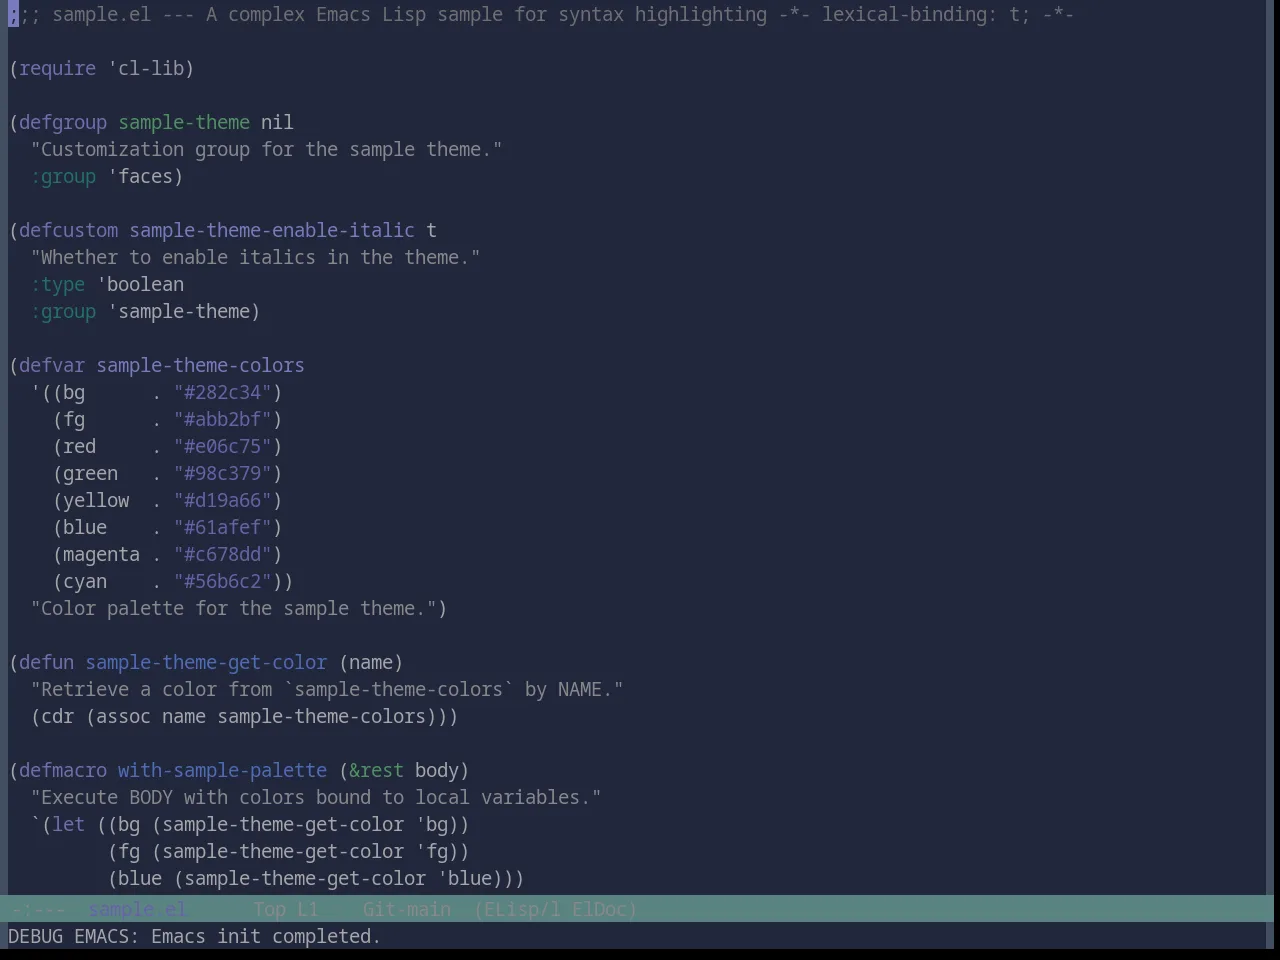Click 'sample-theme-get-color' function name in defun
The image size is (1280, 960).
pos(206,662)
